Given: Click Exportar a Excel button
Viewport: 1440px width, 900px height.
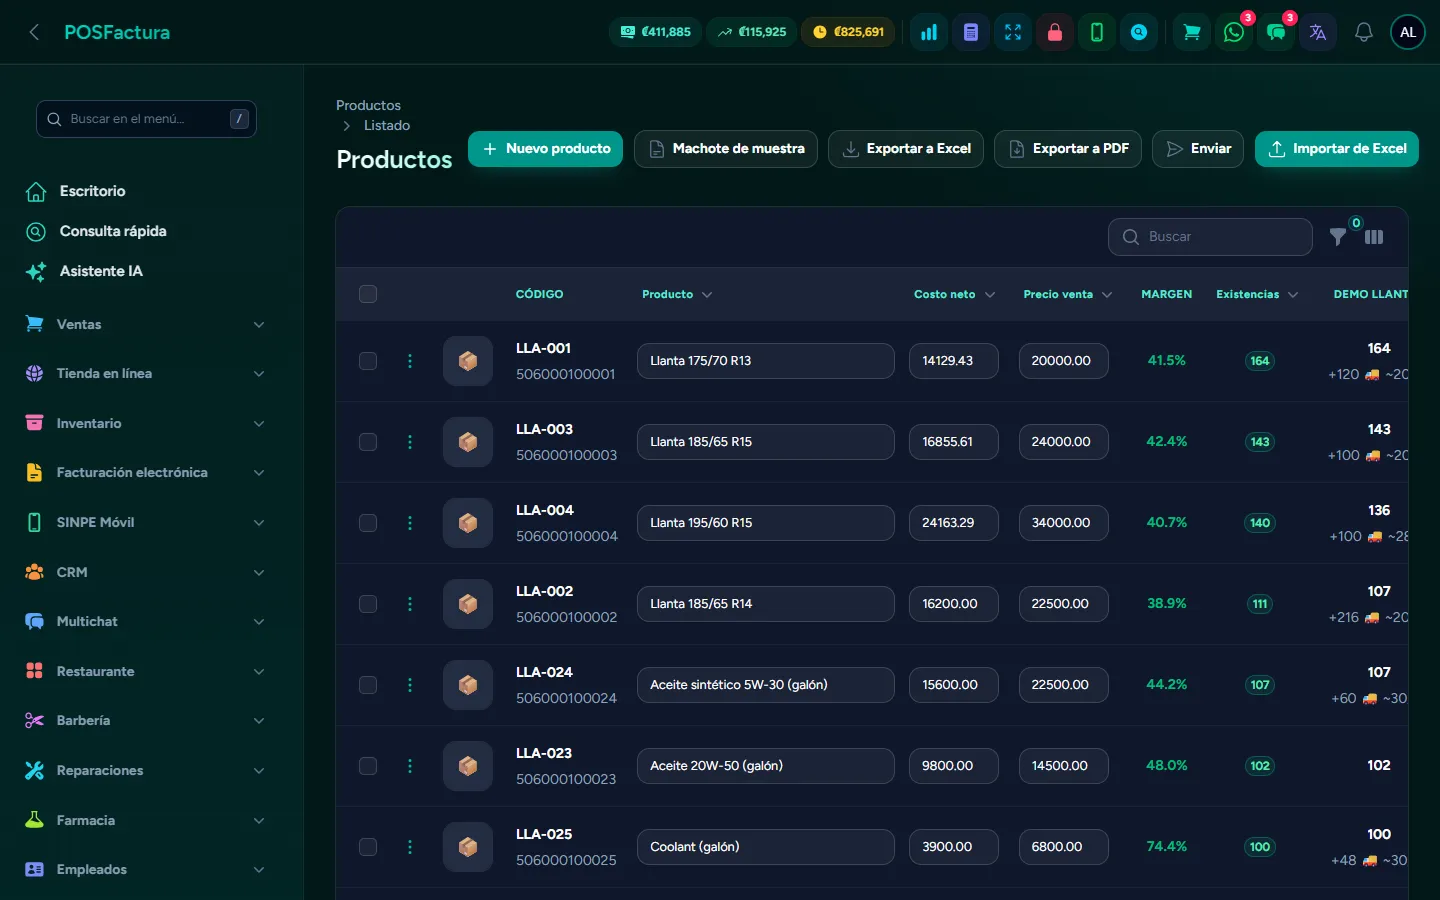Looking at the screenshot, I should [906, 149].
